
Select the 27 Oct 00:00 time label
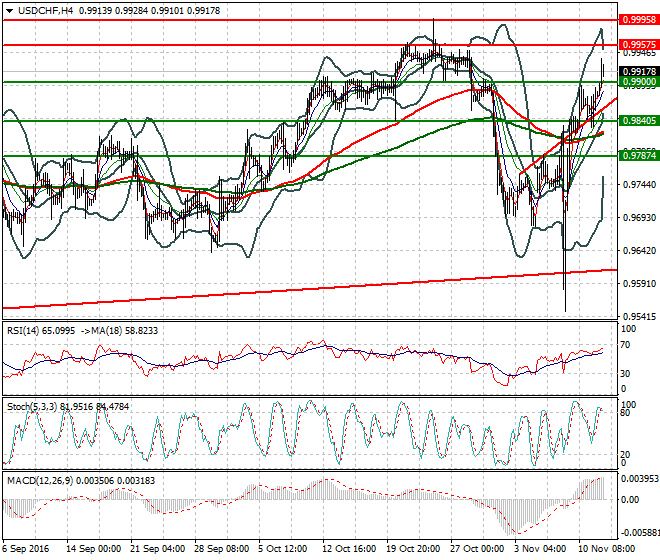coord(477,549)
